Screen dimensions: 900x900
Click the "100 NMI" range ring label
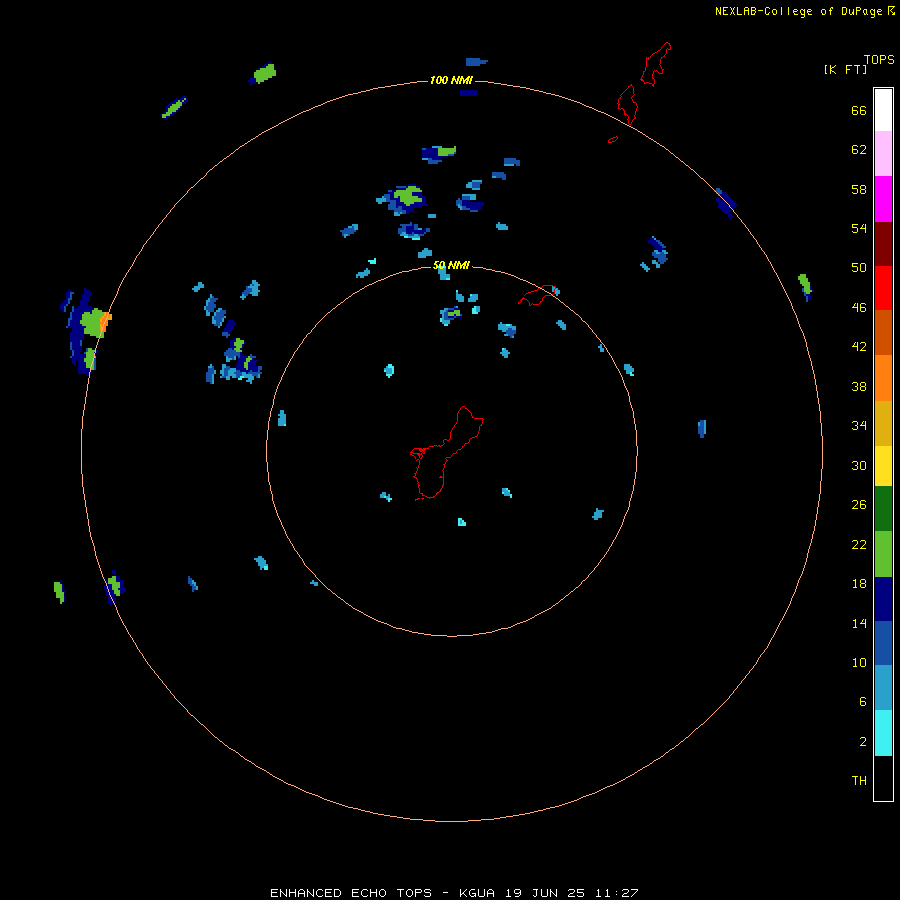[451, 80]
